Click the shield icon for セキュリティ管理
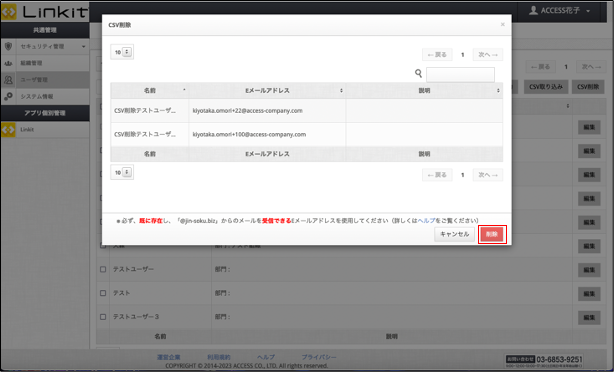Image resolution: width=614 pixels, height=372 pixels. pyautogui.click(x=8, y=46)
